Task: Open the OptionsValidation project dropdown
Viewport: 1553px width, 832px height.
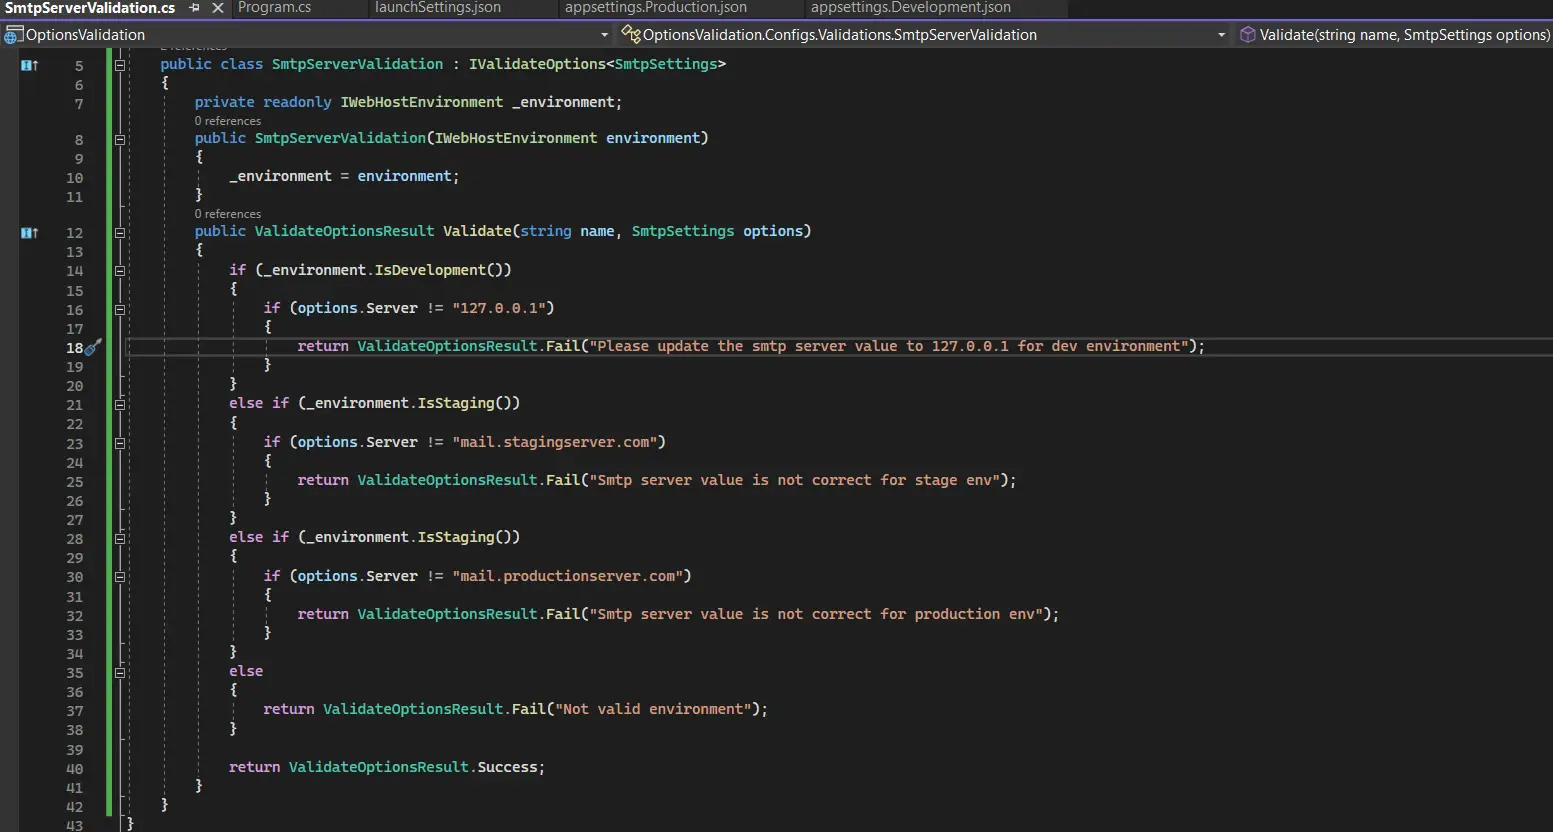Action: point(604,35)
